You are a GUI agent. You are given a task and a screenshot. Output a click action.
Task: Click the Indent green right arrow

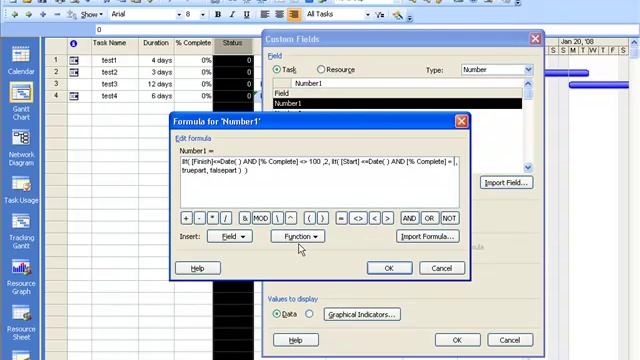tap(29, 15)
